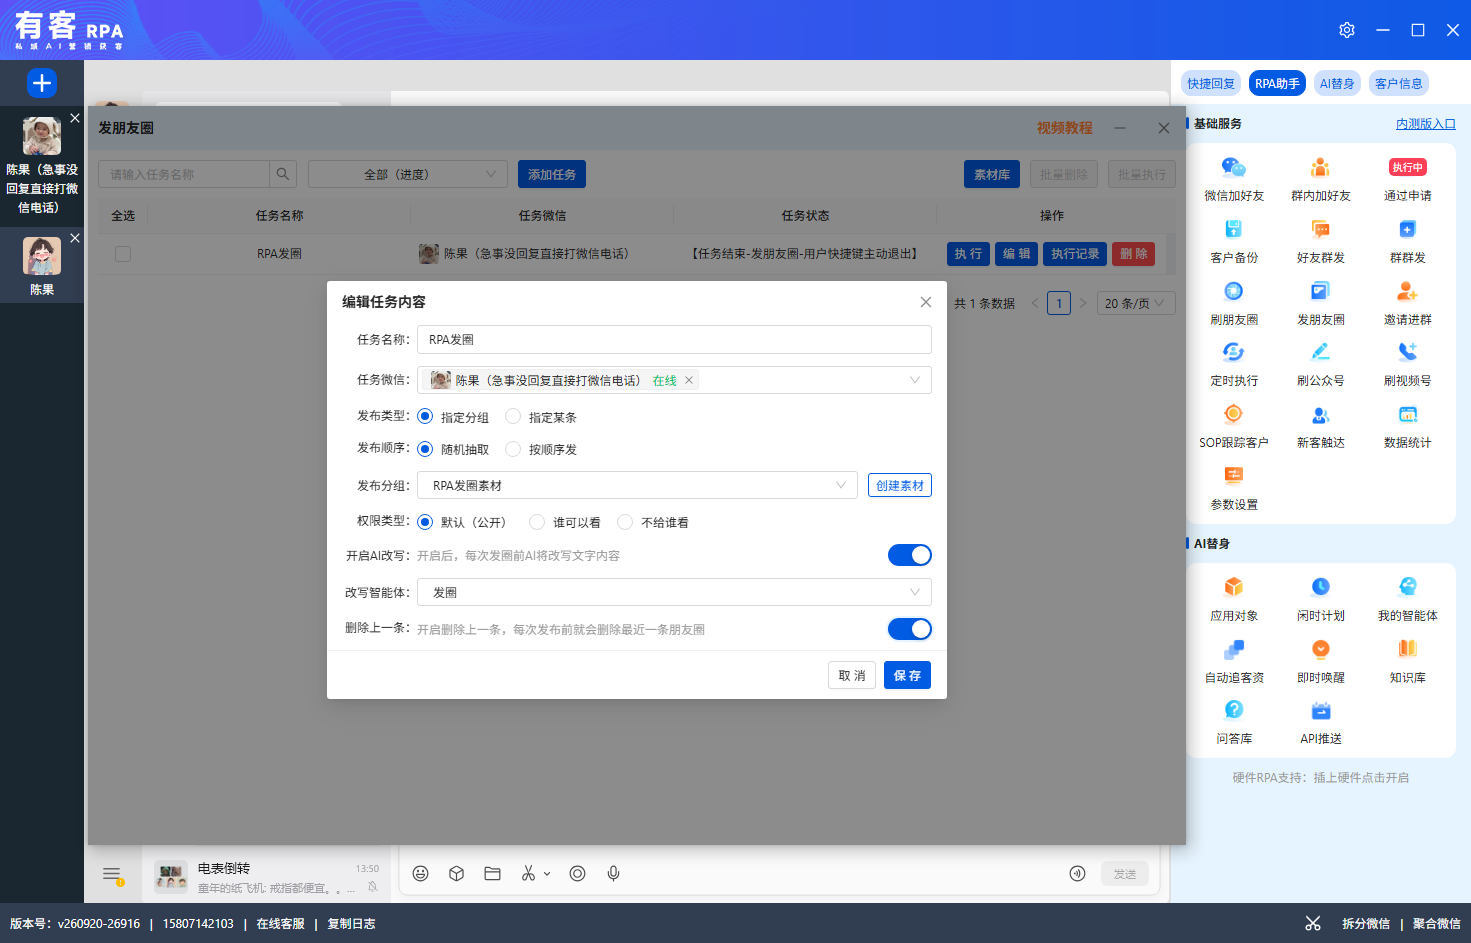Switch to the AI替身 tab

[1337, 83]
